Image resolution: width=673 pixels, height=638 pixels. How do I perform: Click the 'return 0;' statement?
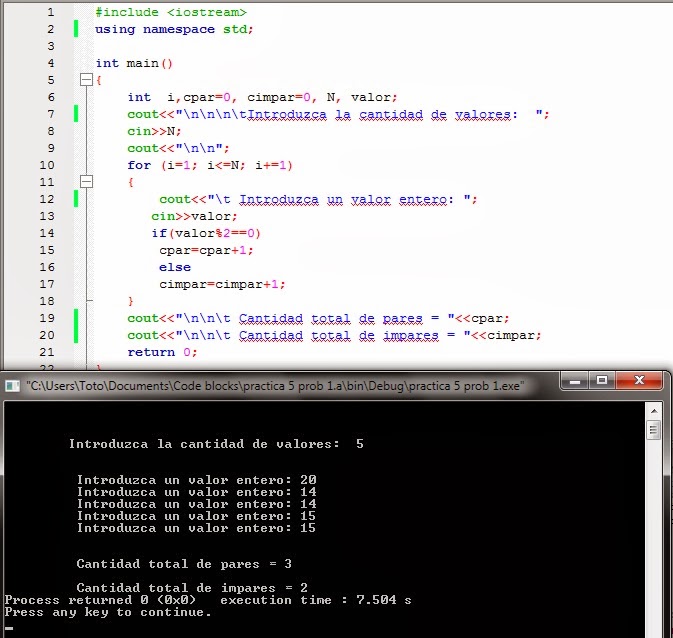point(162,352)
